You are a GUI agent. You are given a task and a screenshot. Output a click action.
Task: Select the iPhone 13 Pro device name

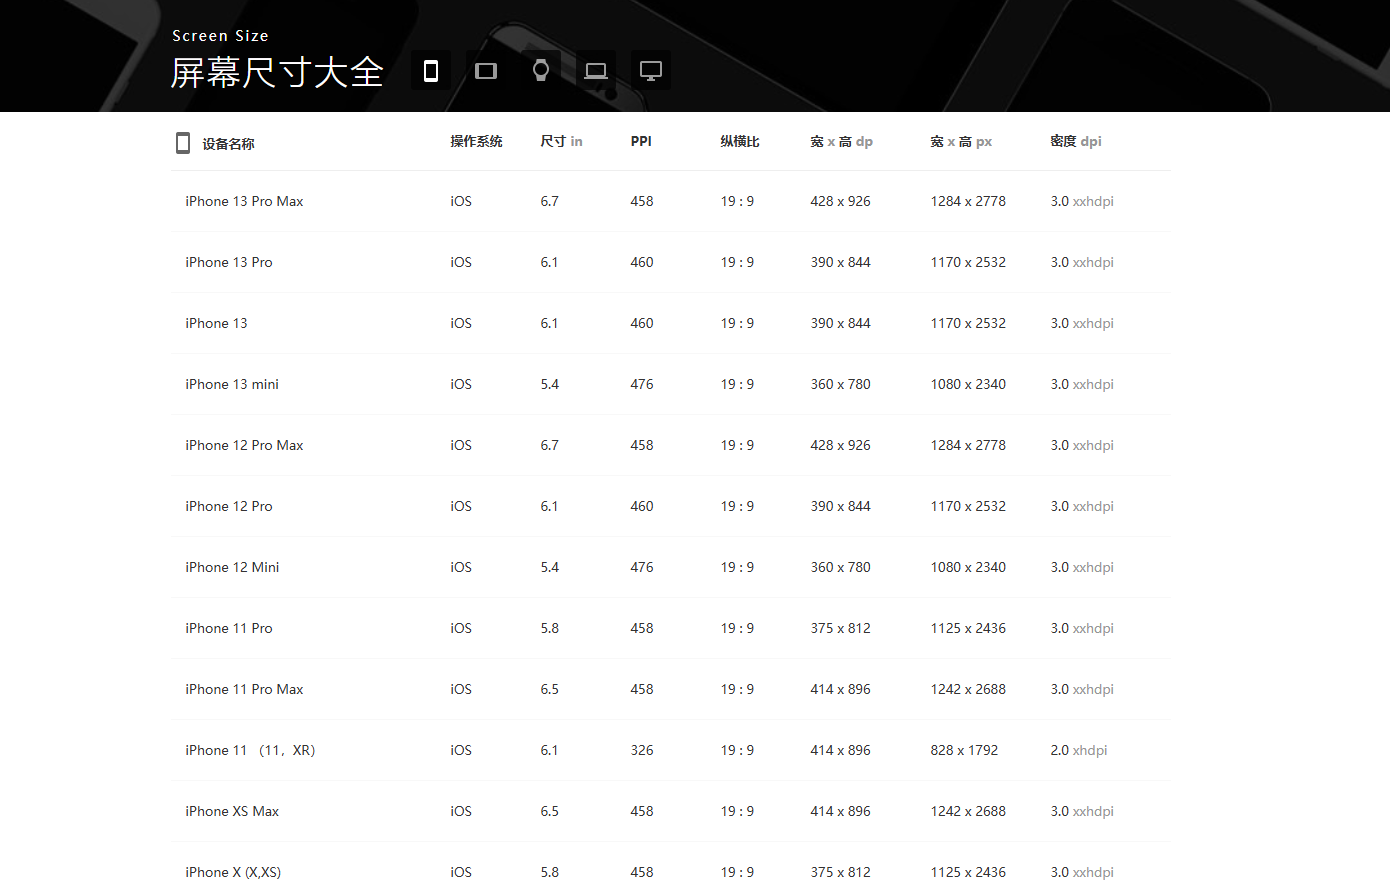click(x=229, y=262)
